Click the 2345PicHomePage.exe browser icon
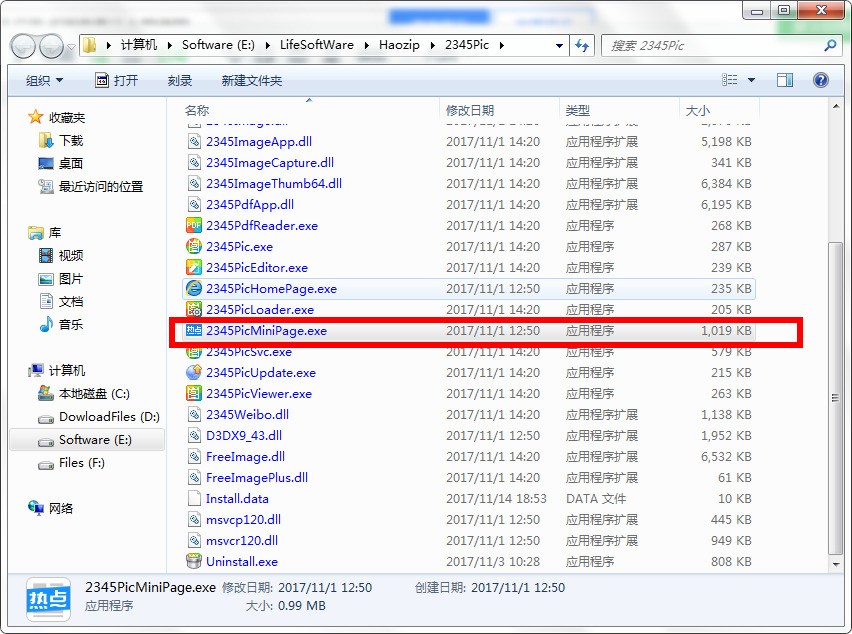852x634 pixels. 193,288
